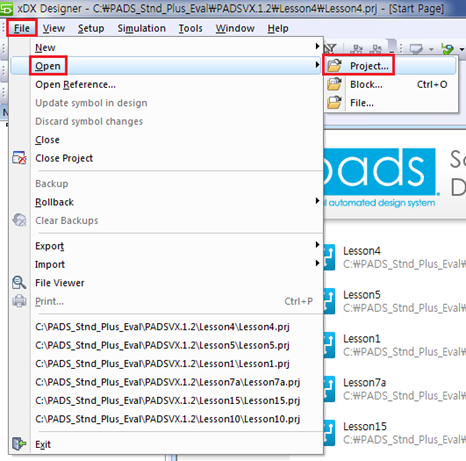The height and width of the screenshot is (461, 466).
Task: Click the Block folder icon in submenu
Action: (334, 84)
